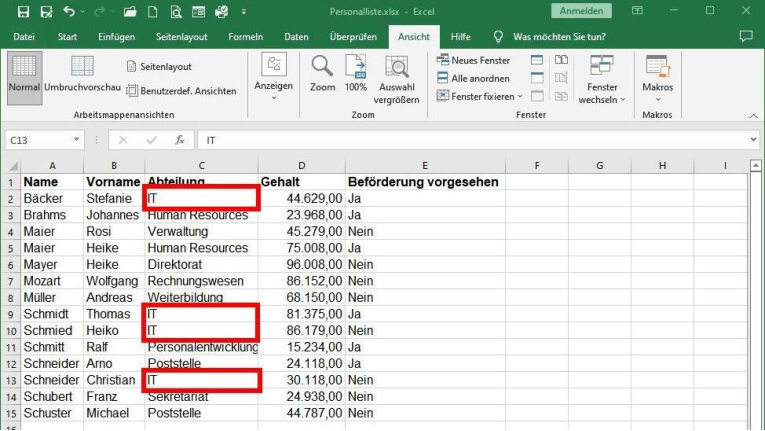Screen dimensions: 765x431
Task: Switch to Umbruchvorschau view
Action: (x=82, y=75)
